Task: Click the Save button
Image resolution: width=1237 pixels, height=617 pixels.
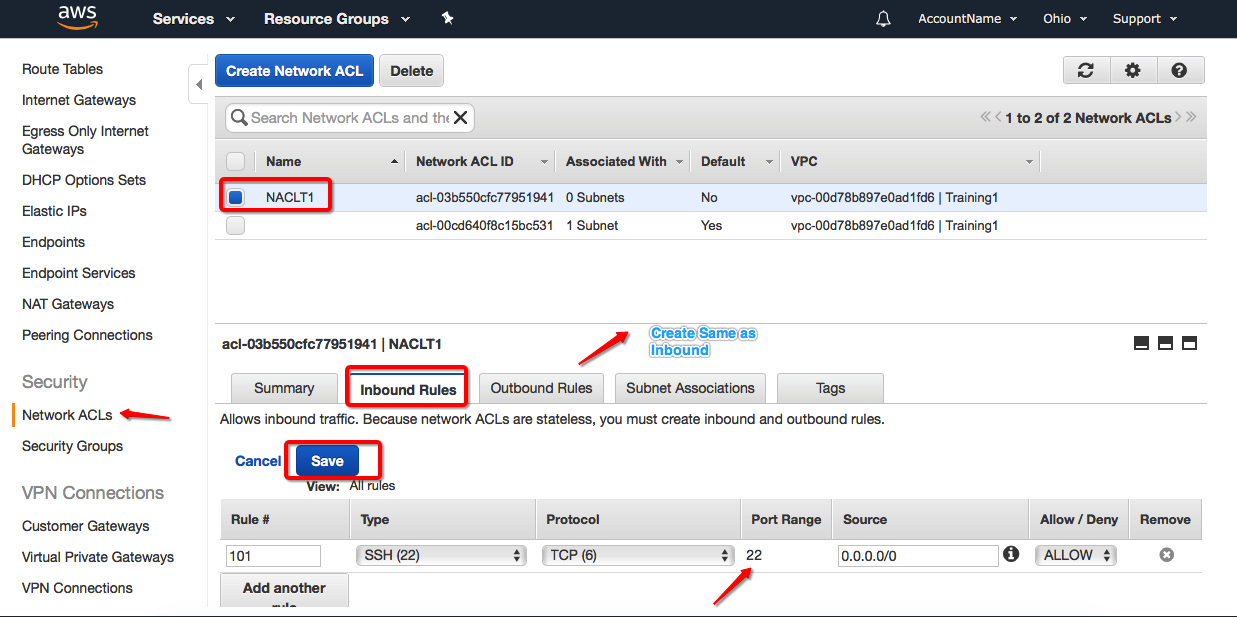Action: coord(327,461)
